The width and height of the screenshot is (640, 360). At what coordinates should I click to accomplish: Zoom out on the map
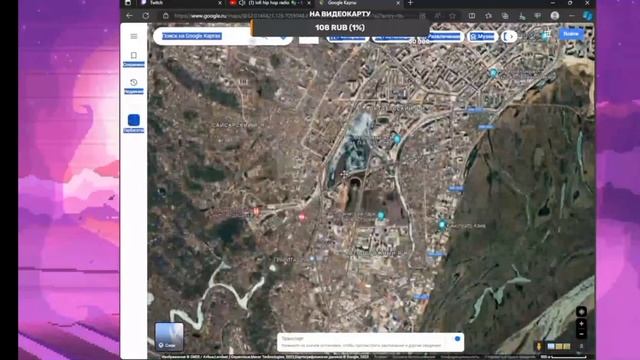pyautogui.click(x=581, y=333)
